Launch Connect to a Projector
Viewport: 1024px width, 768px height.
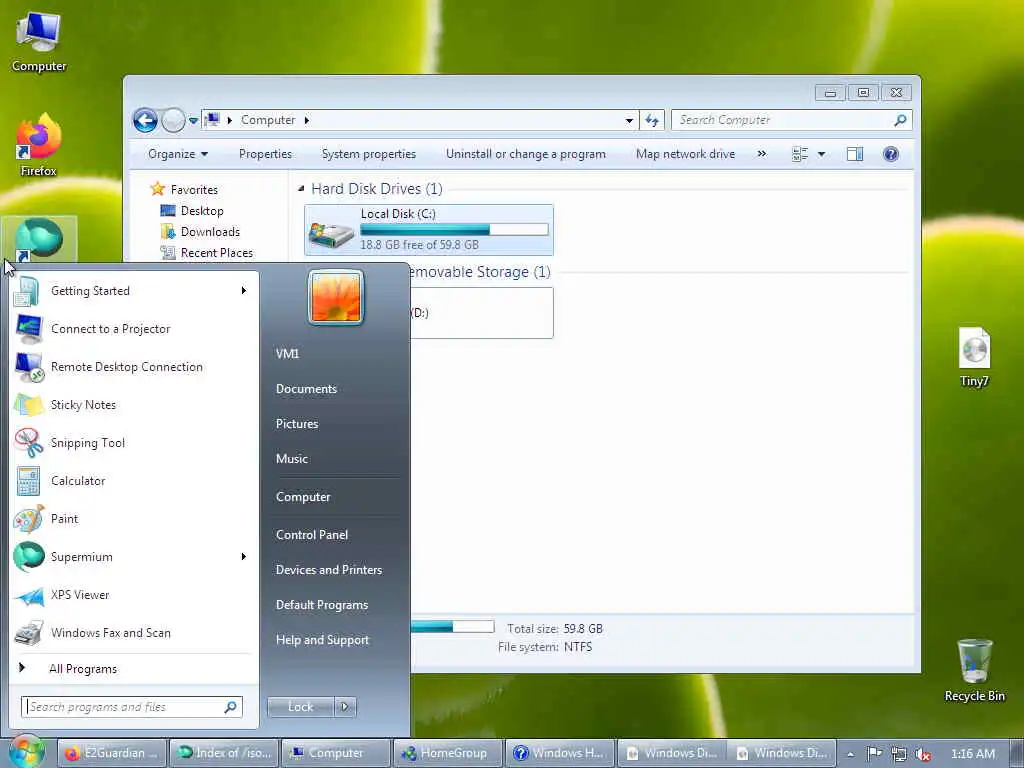[134, 328]
